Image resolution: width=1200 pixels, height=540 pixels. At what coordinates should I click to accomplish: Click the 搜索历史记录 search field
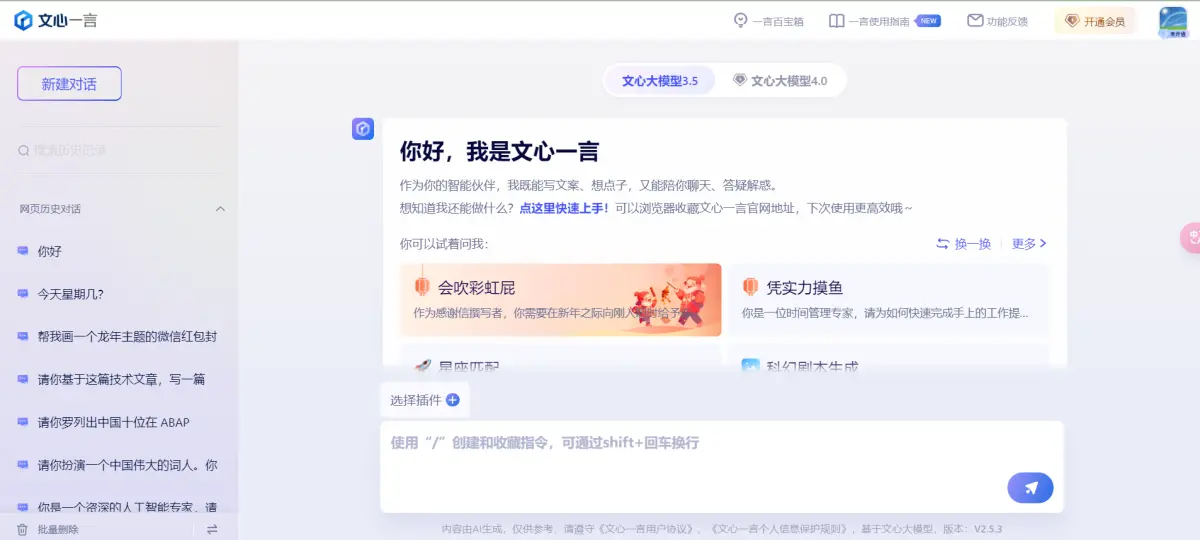click(x=120, y=151)
